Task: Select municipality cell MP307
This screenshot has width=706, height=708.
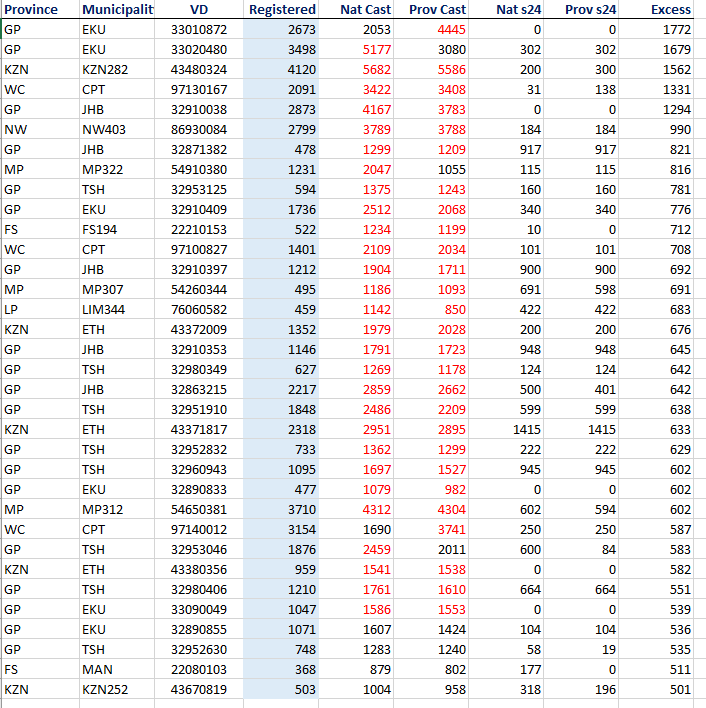Action: click(x=102, y=289)
